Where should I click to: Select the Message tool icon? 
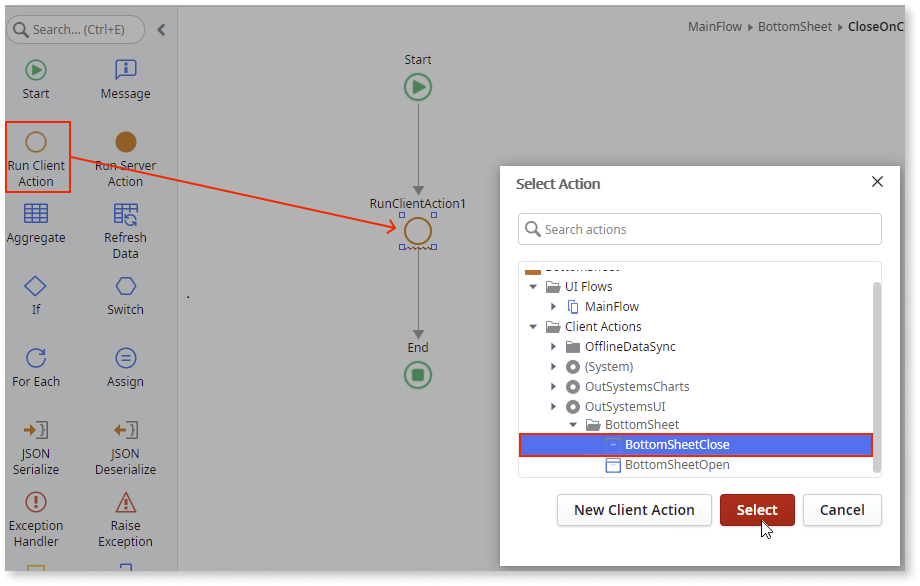(x=125, y=70)
